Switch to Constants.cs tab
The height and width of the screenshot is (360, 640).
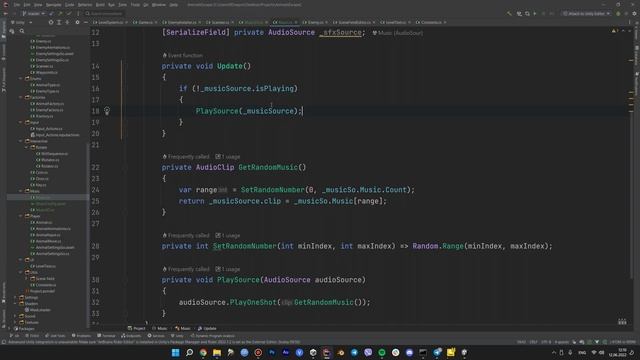point(431,22)
